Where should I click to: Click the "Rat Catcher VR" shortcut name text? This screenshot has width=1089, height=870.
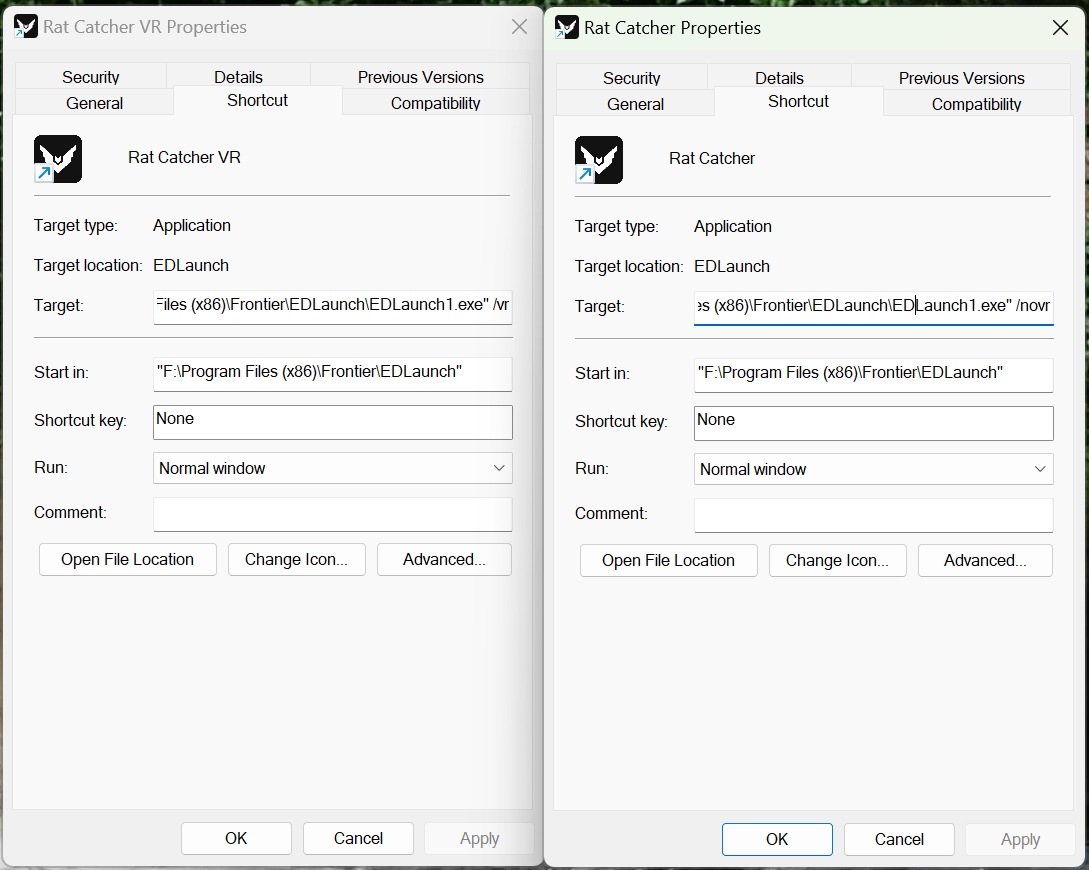pos(184,158)
